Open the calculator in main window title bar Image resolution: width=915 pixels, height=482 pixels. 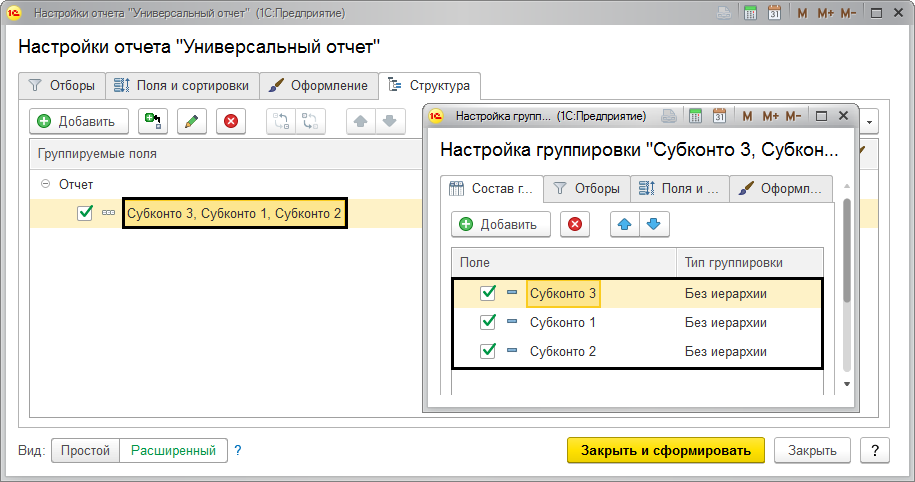750,14
